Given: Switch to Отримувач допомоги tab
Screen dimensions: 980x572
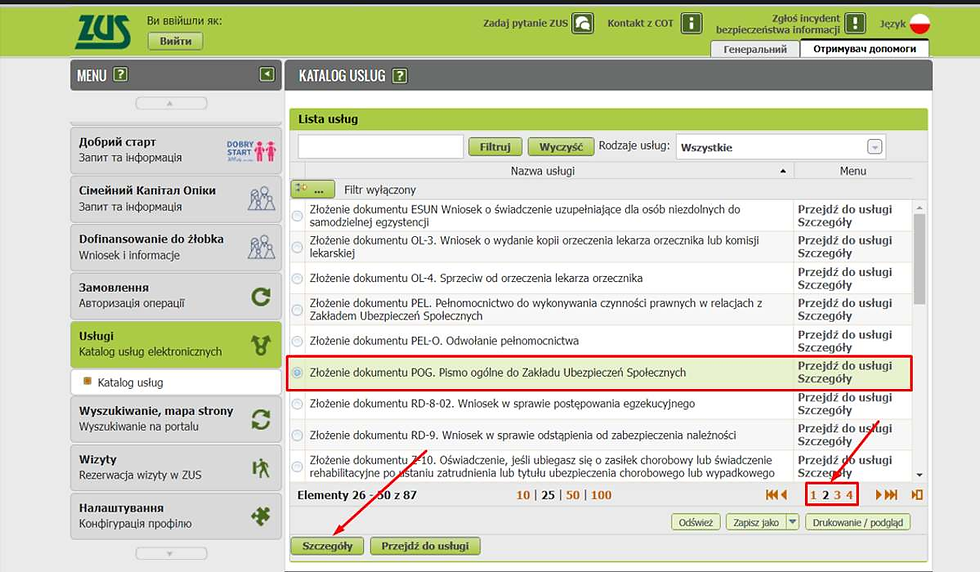Looking at the screenshot, I should tap(864, 49).
